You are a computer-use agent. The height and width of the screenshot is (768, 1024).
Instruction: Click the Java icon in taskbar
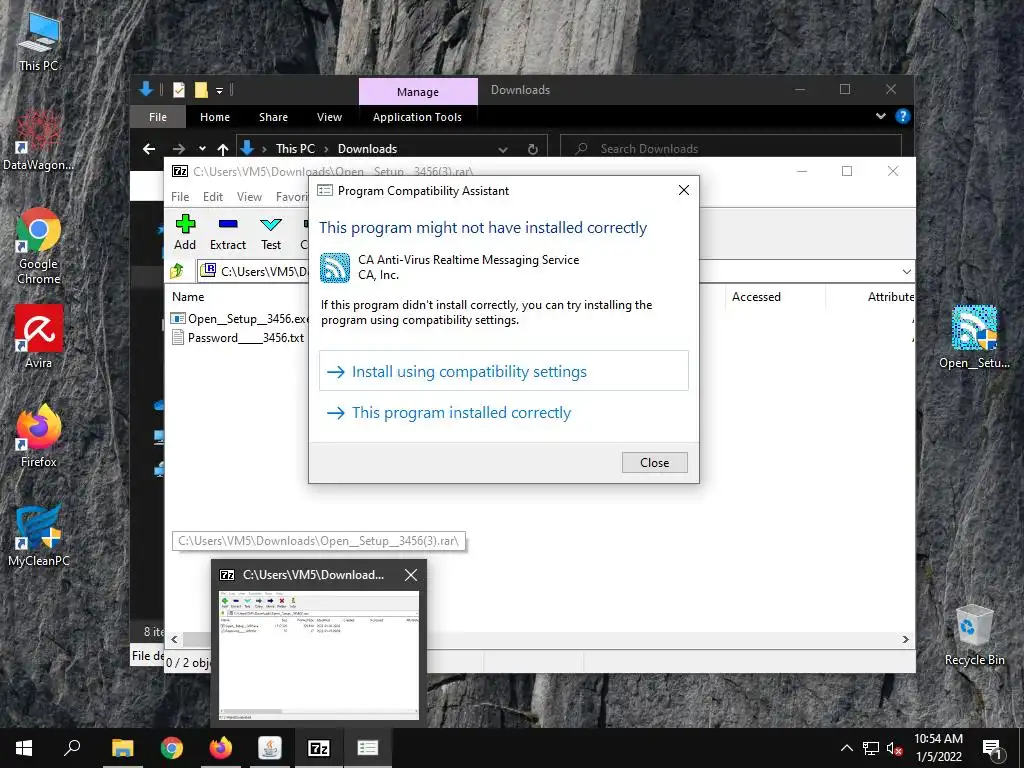[x=270, y=748]
